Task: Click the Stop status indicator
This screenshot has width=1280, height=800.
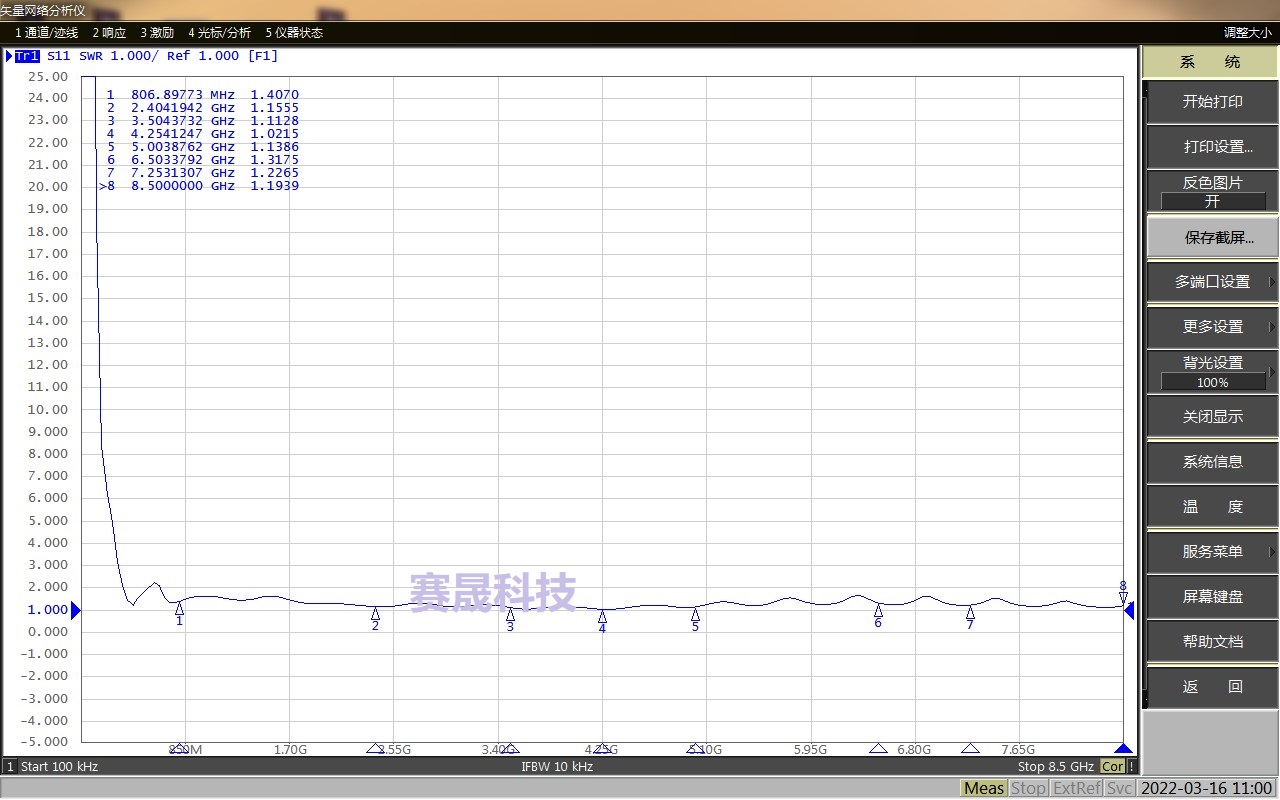Action: (1029, 788)
